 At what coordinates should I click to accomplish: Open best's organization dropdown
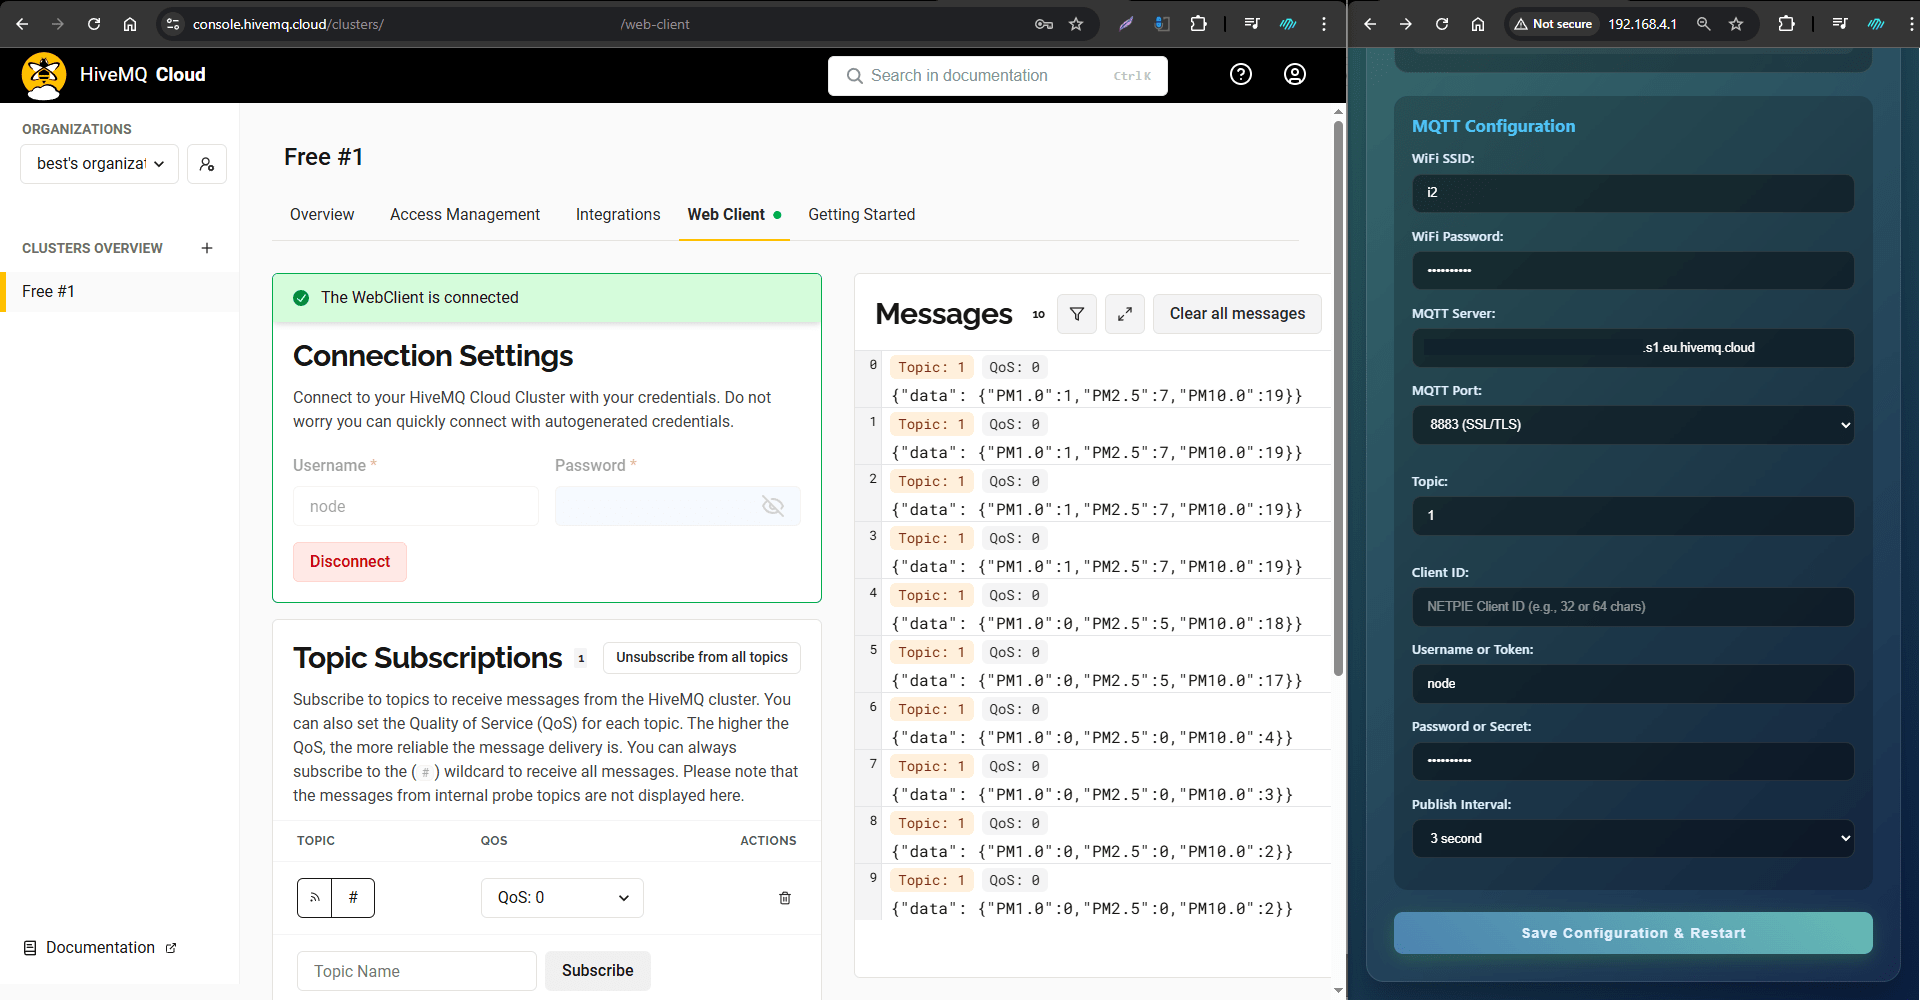(x=99, y=164)
